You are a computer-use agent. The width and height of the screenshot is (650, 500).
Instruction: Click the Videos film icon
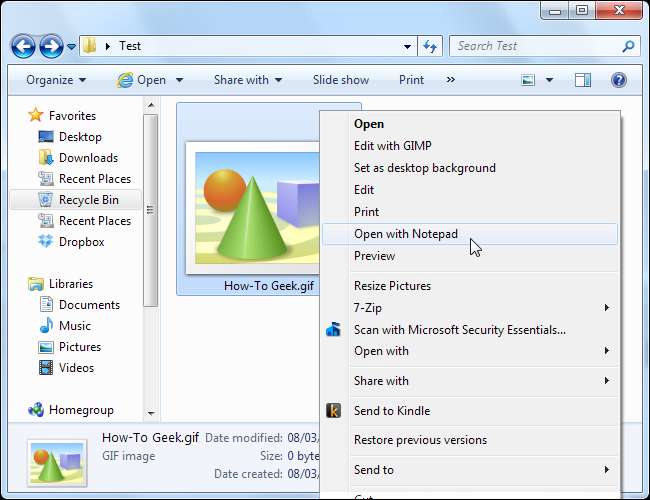coord(46,367)
